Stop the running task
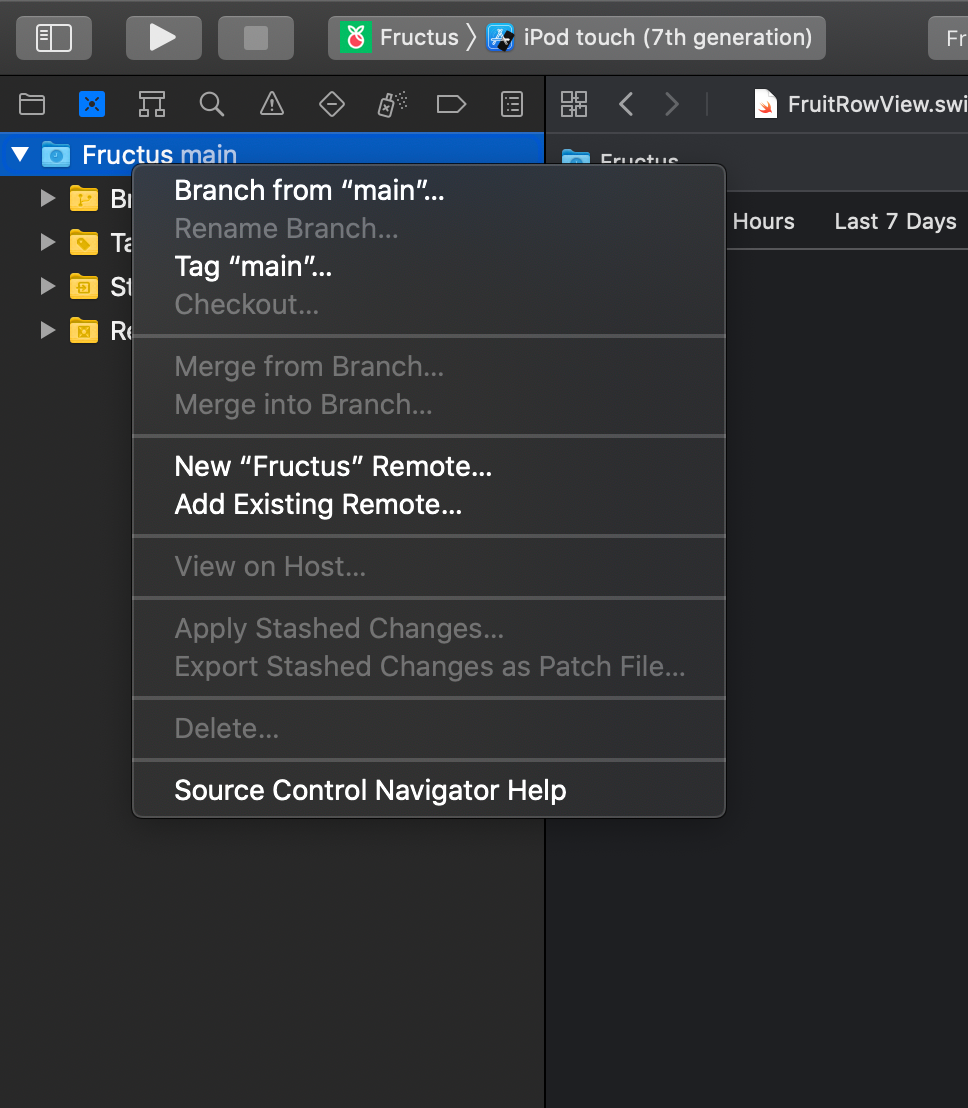This screenshot has height=1108, width=968. (256, 38)
